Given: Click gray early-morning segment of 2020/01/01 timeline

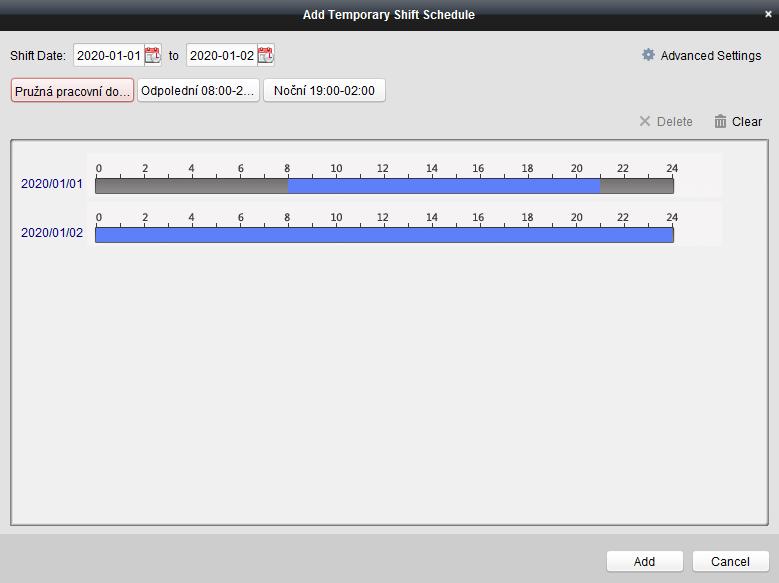Looking at the screenshot, I should [x=192, y=186].
